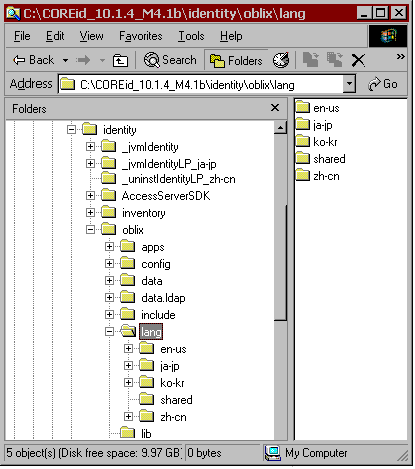Click the Windows logo throbber

(388, 36)
